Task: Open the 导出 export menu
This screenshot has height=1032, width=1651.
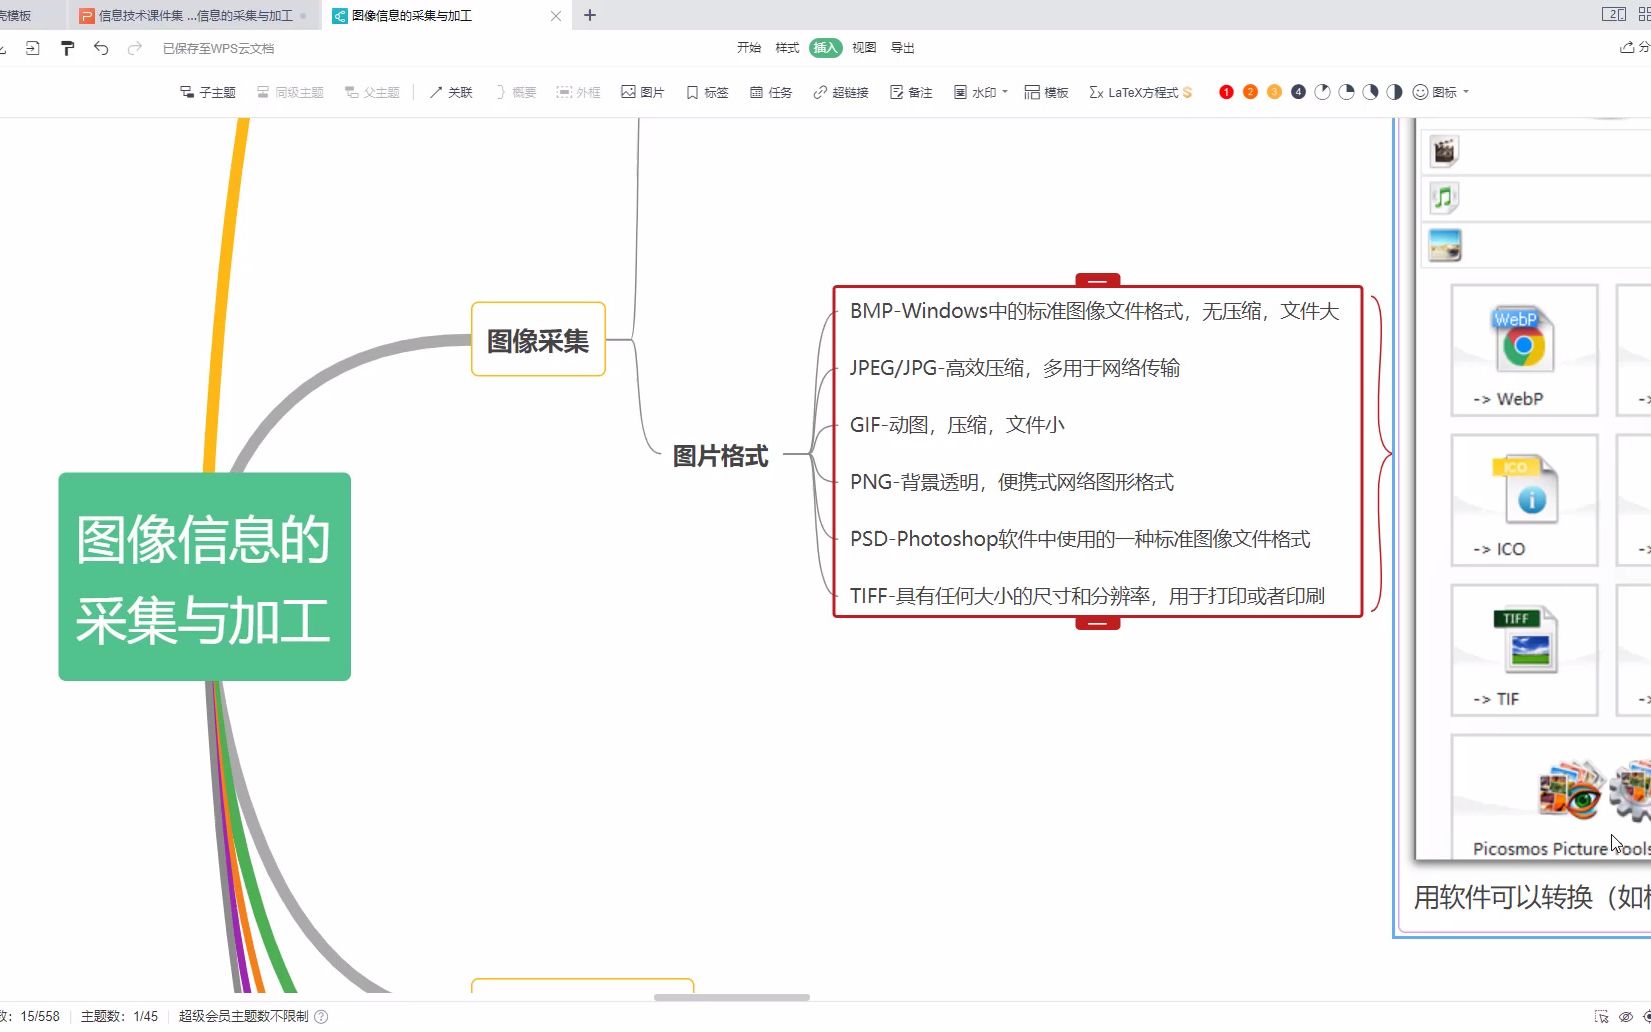Action: point(901,47)
